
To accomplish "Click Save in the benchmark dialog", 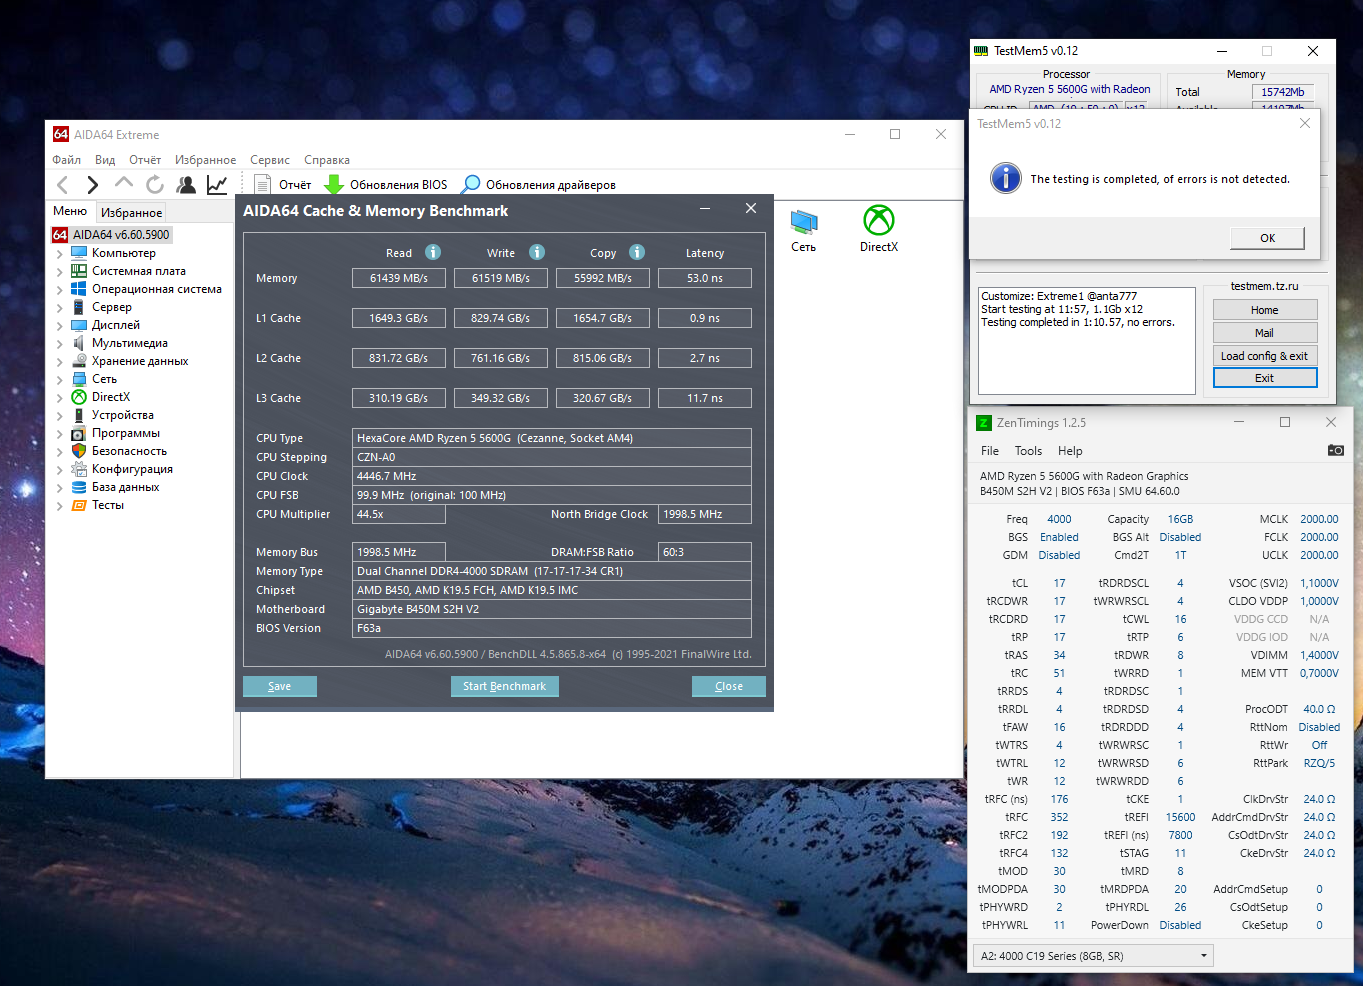I will click(x=280, y=686).
